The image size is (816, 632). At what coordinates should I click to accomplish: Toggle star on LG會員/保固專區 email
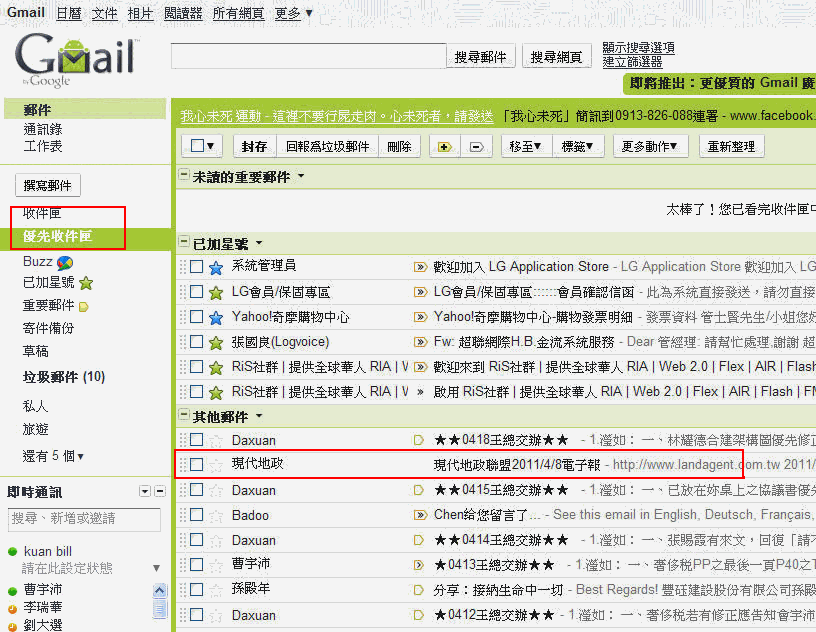pyautogui.click(x=216, y=293)
